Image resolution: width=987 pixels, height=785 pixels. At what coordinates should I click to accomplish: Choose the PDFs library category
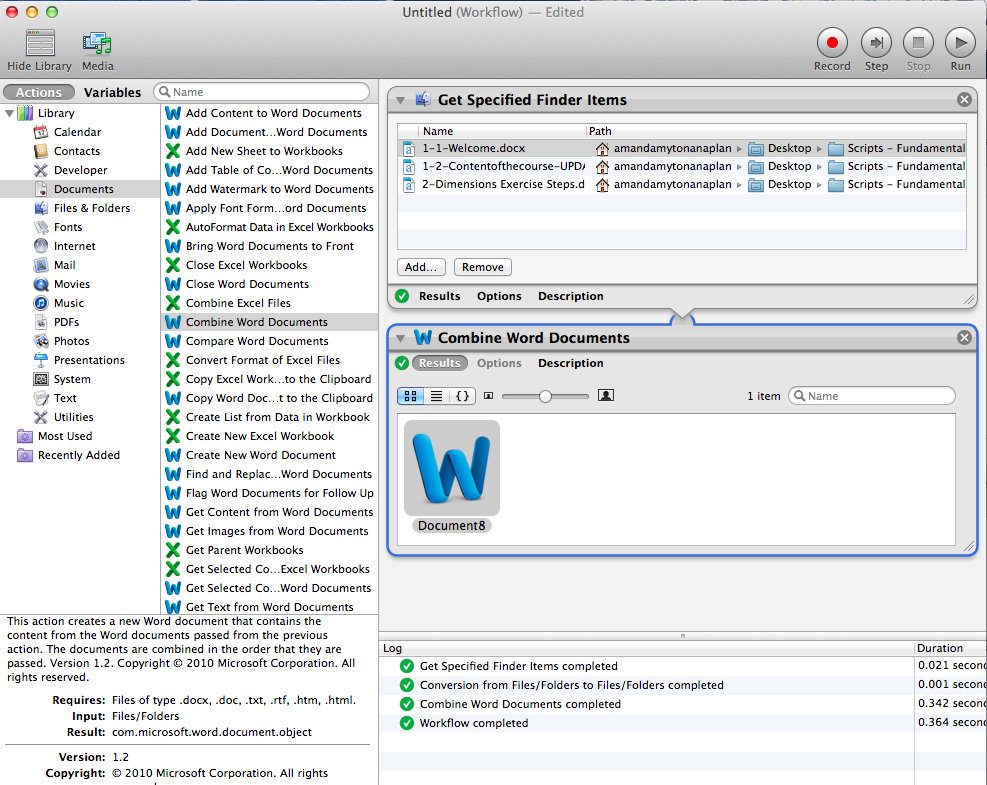(x=67, y=322)
